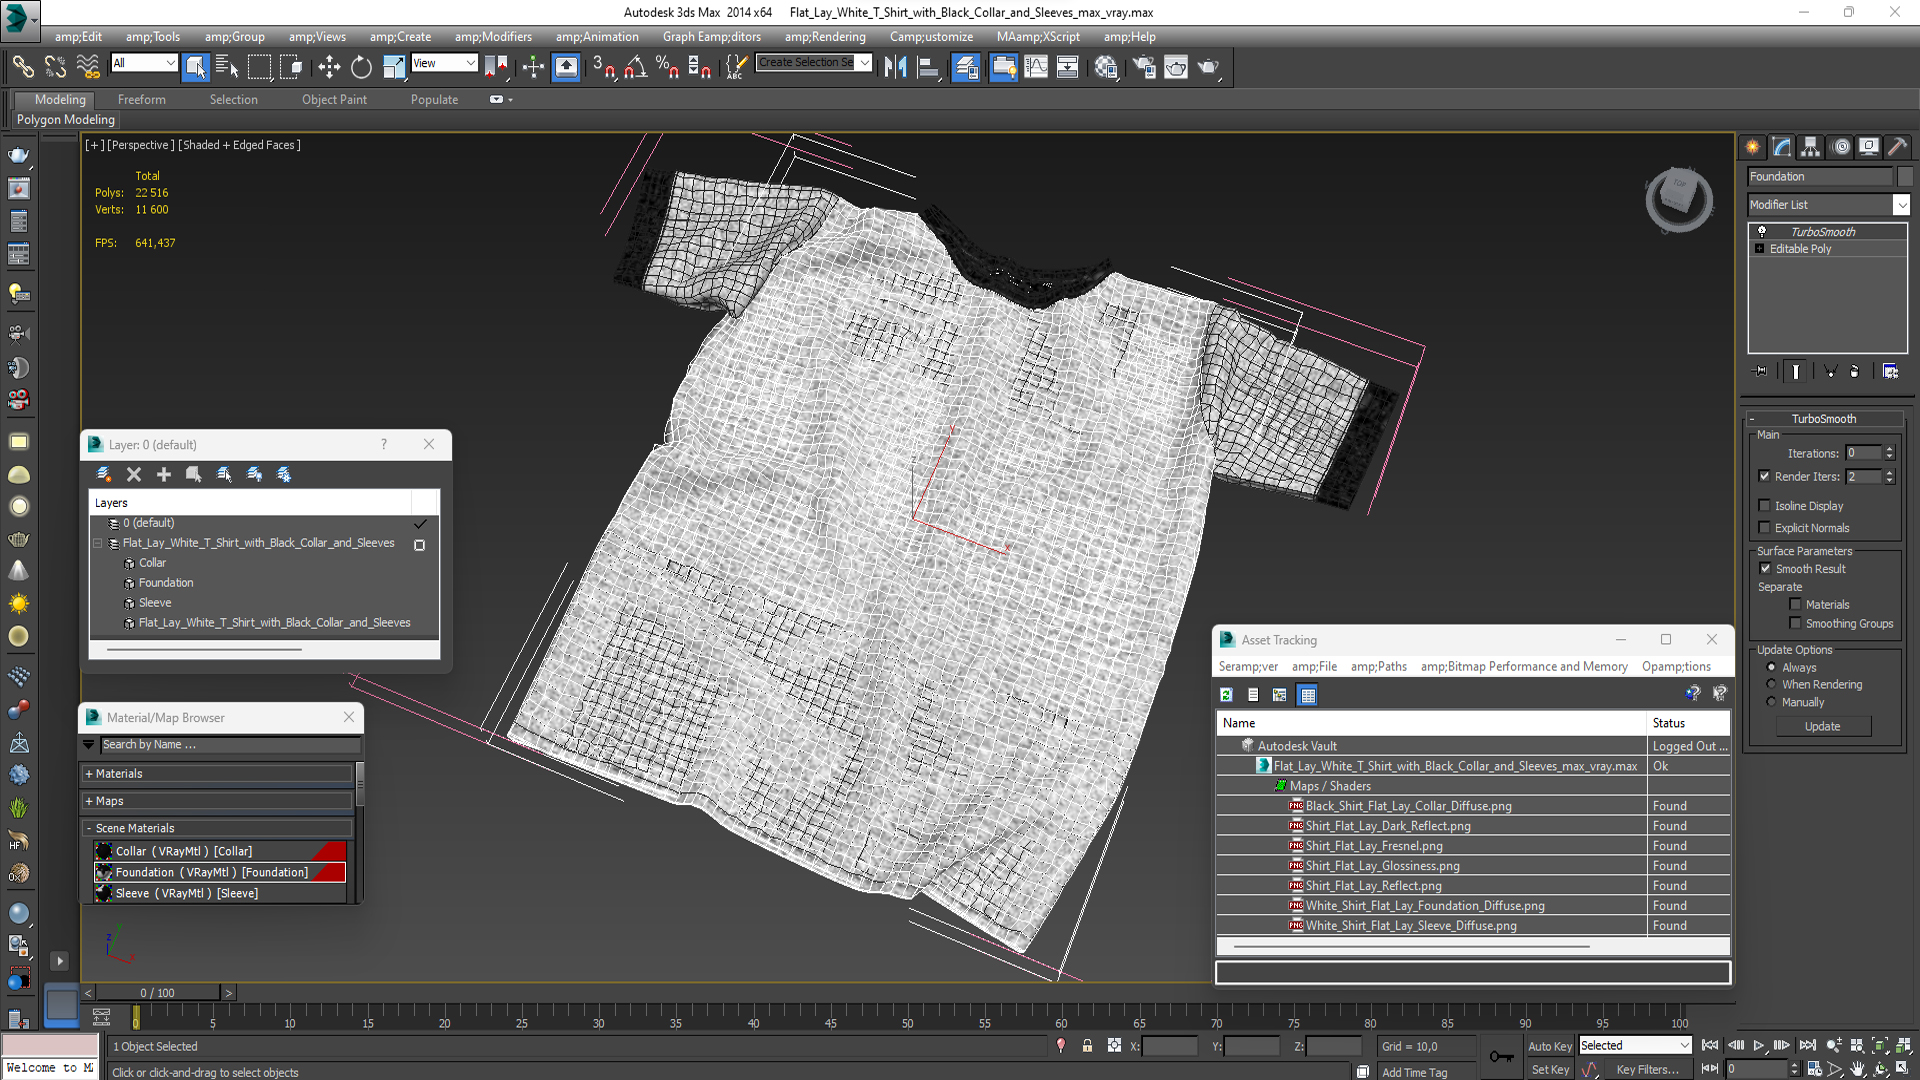This screenshot has width=1920, height=1080.
Task: Open Select by Name list icon
Action: pyautogui.click(x=227, y=67)
